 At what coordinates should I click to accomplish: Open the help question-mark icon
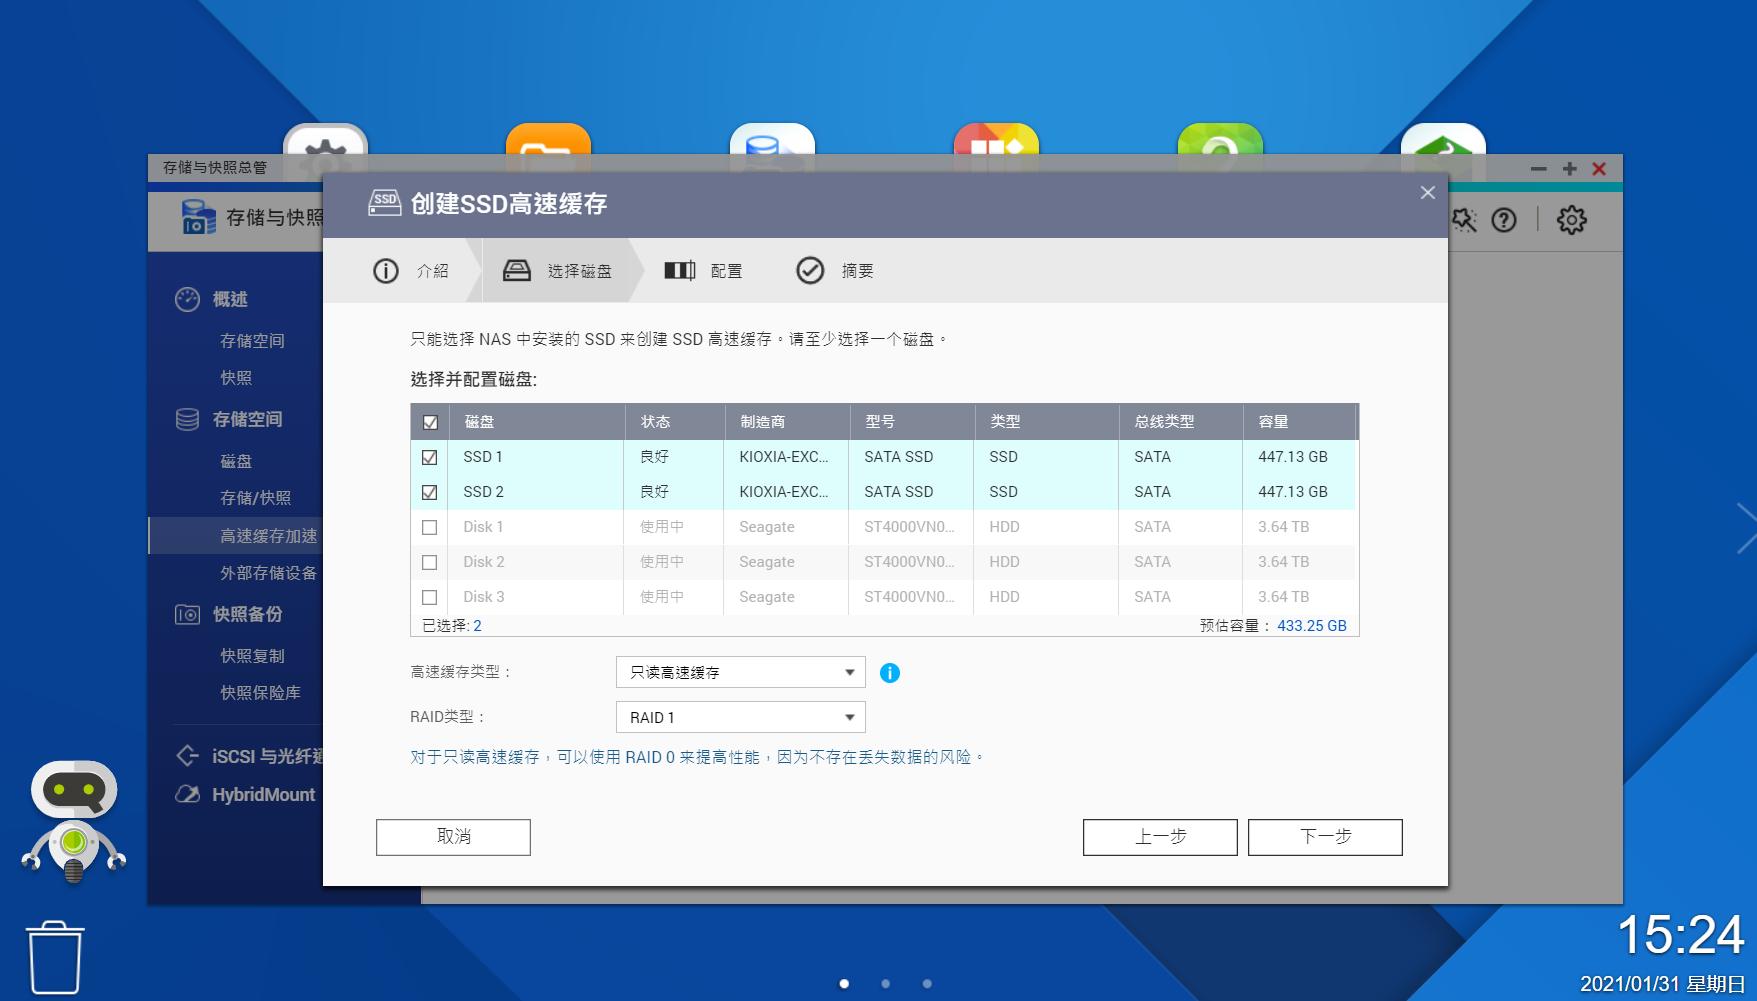pyautogui.click(x=1503, y=221)
